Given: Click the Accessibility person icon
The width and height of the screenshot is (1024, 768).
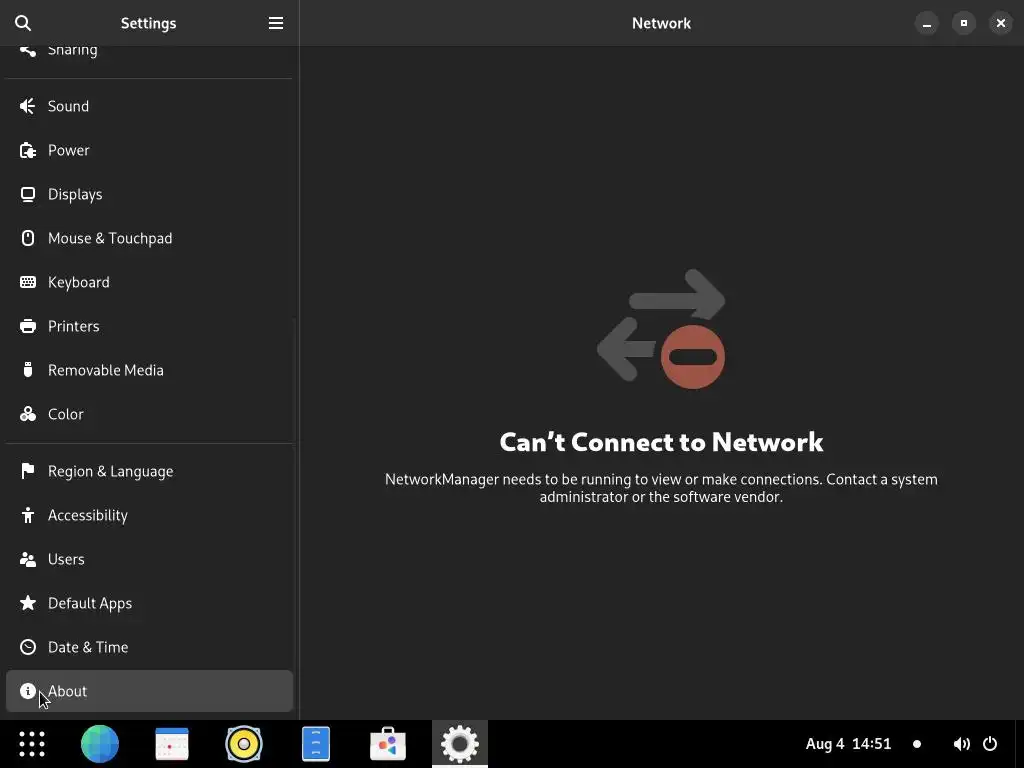Looking at the screenshot, I should pyautogui.click(x=27, y=515).
